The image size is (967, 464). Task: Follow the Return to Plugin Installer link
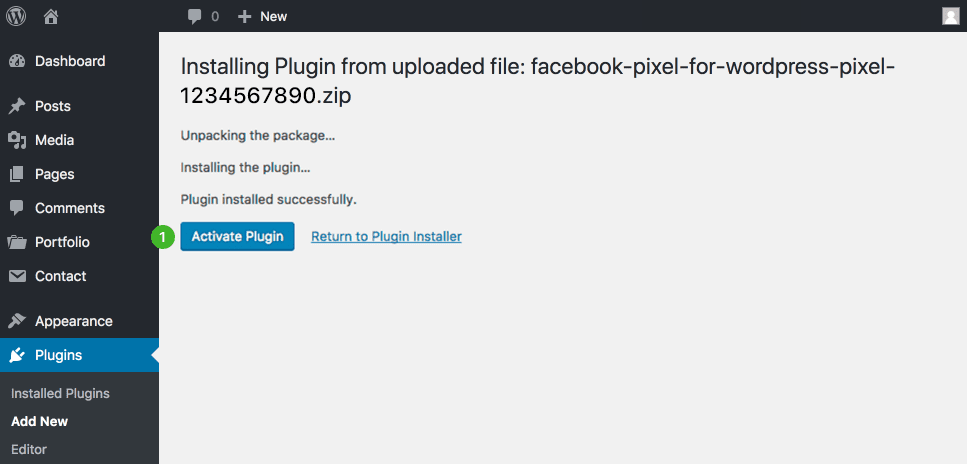pos(386,237)
